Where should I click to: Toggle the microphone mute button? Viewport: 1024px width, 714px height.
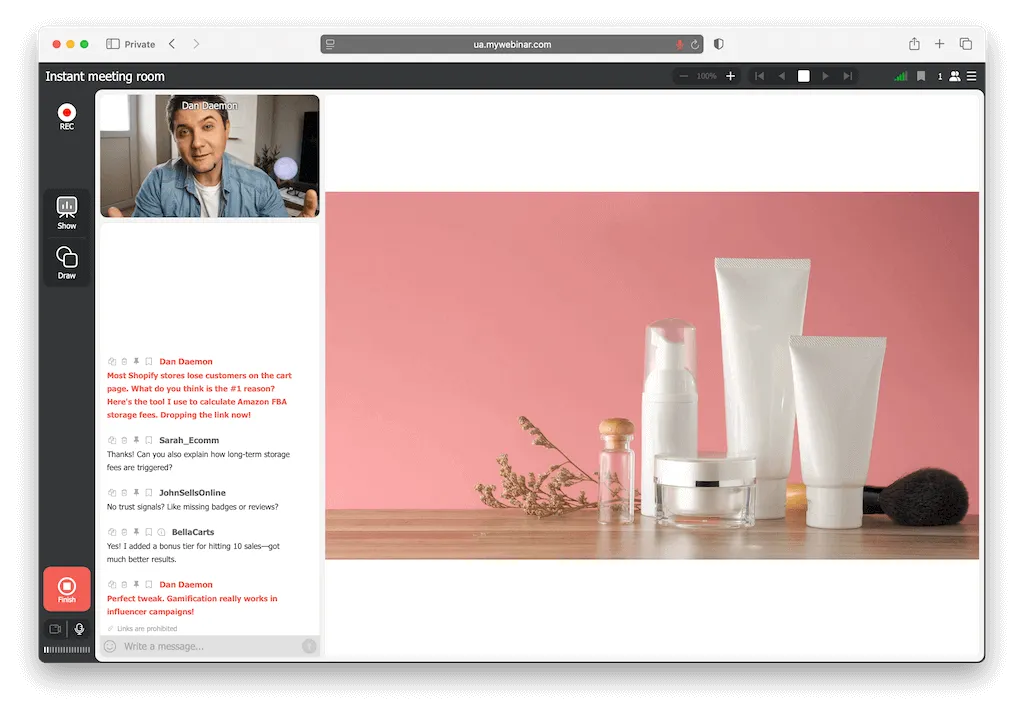79,628
